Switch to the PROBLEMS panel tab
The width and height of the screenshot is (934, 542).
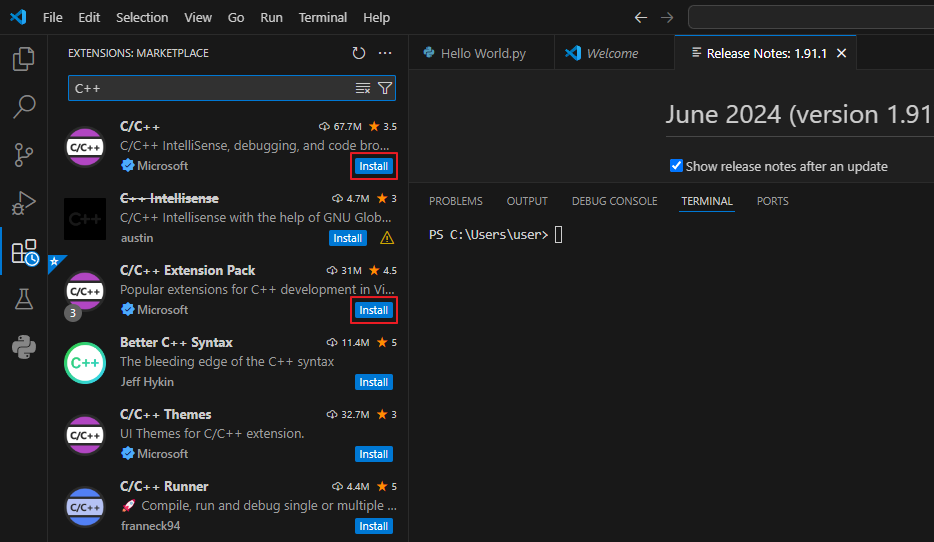[456, 201]
